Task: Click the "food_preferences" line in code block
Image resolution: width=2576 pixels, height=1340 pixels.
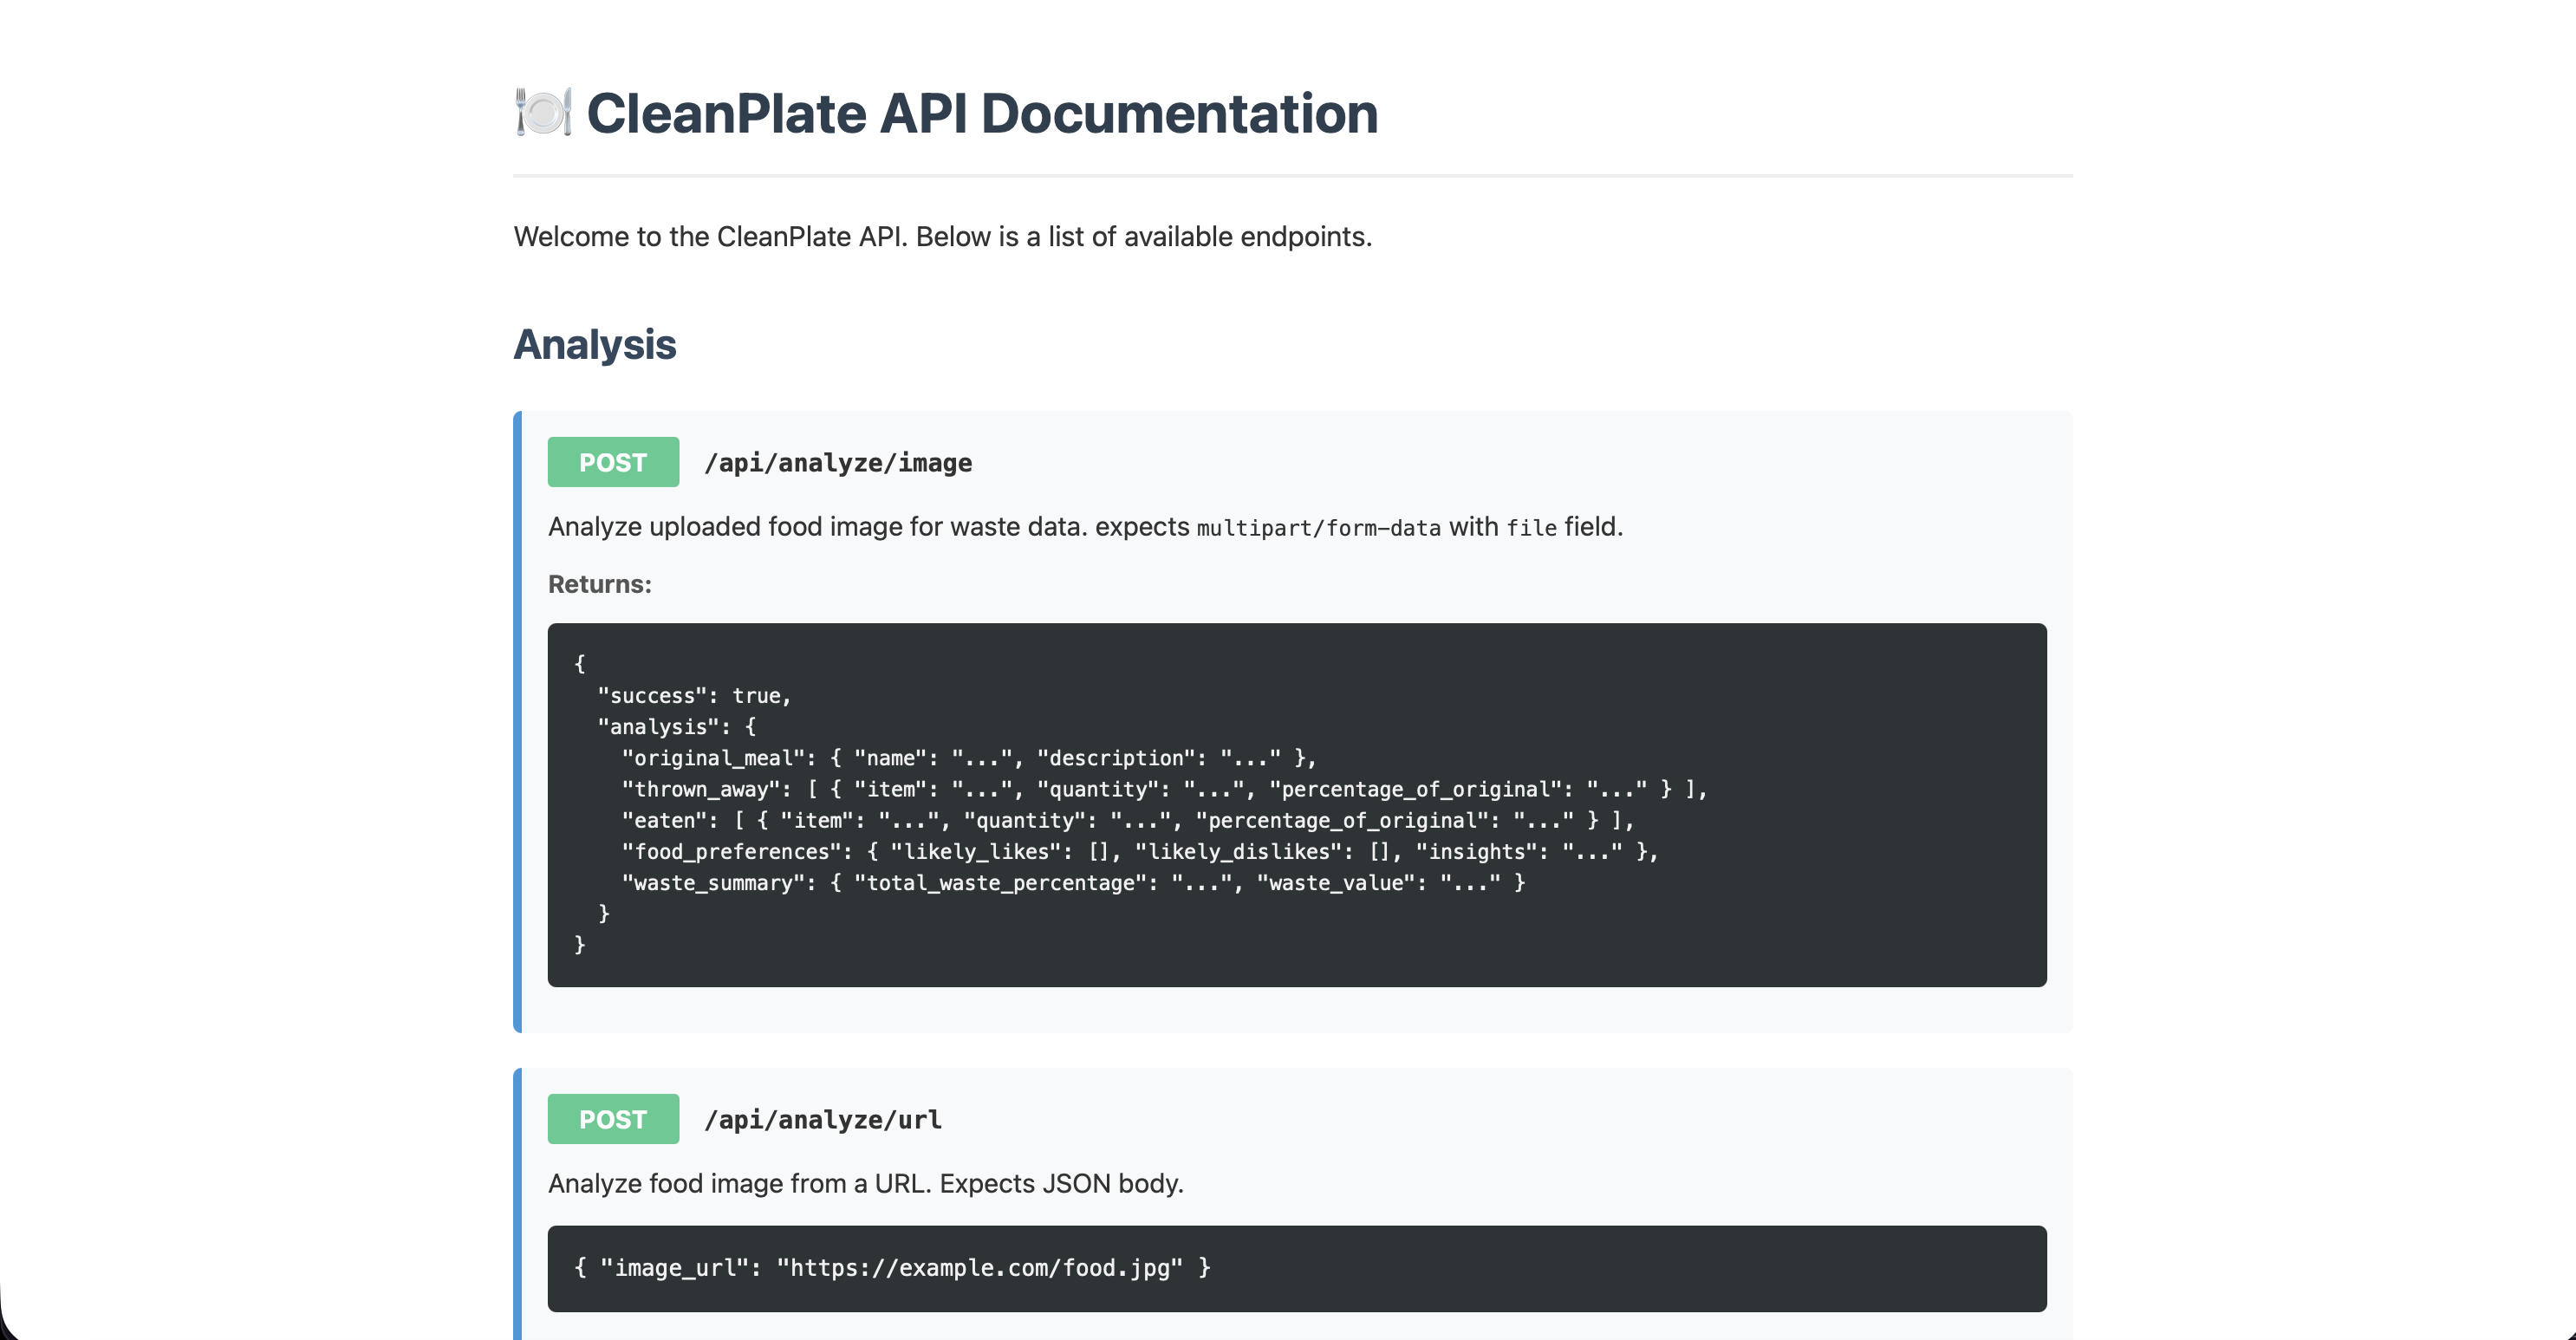Action: click(1139, 851)
